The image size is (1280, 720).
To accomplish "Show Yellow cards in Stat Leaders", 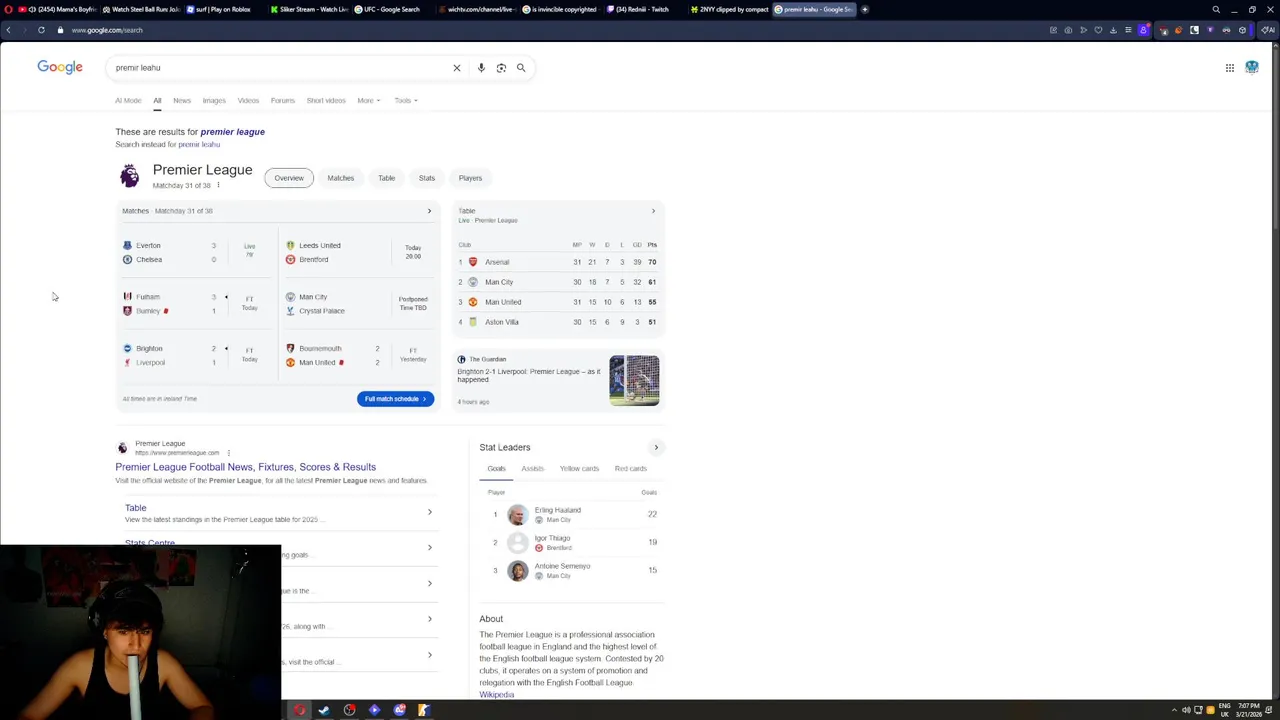I will [579, 468].
